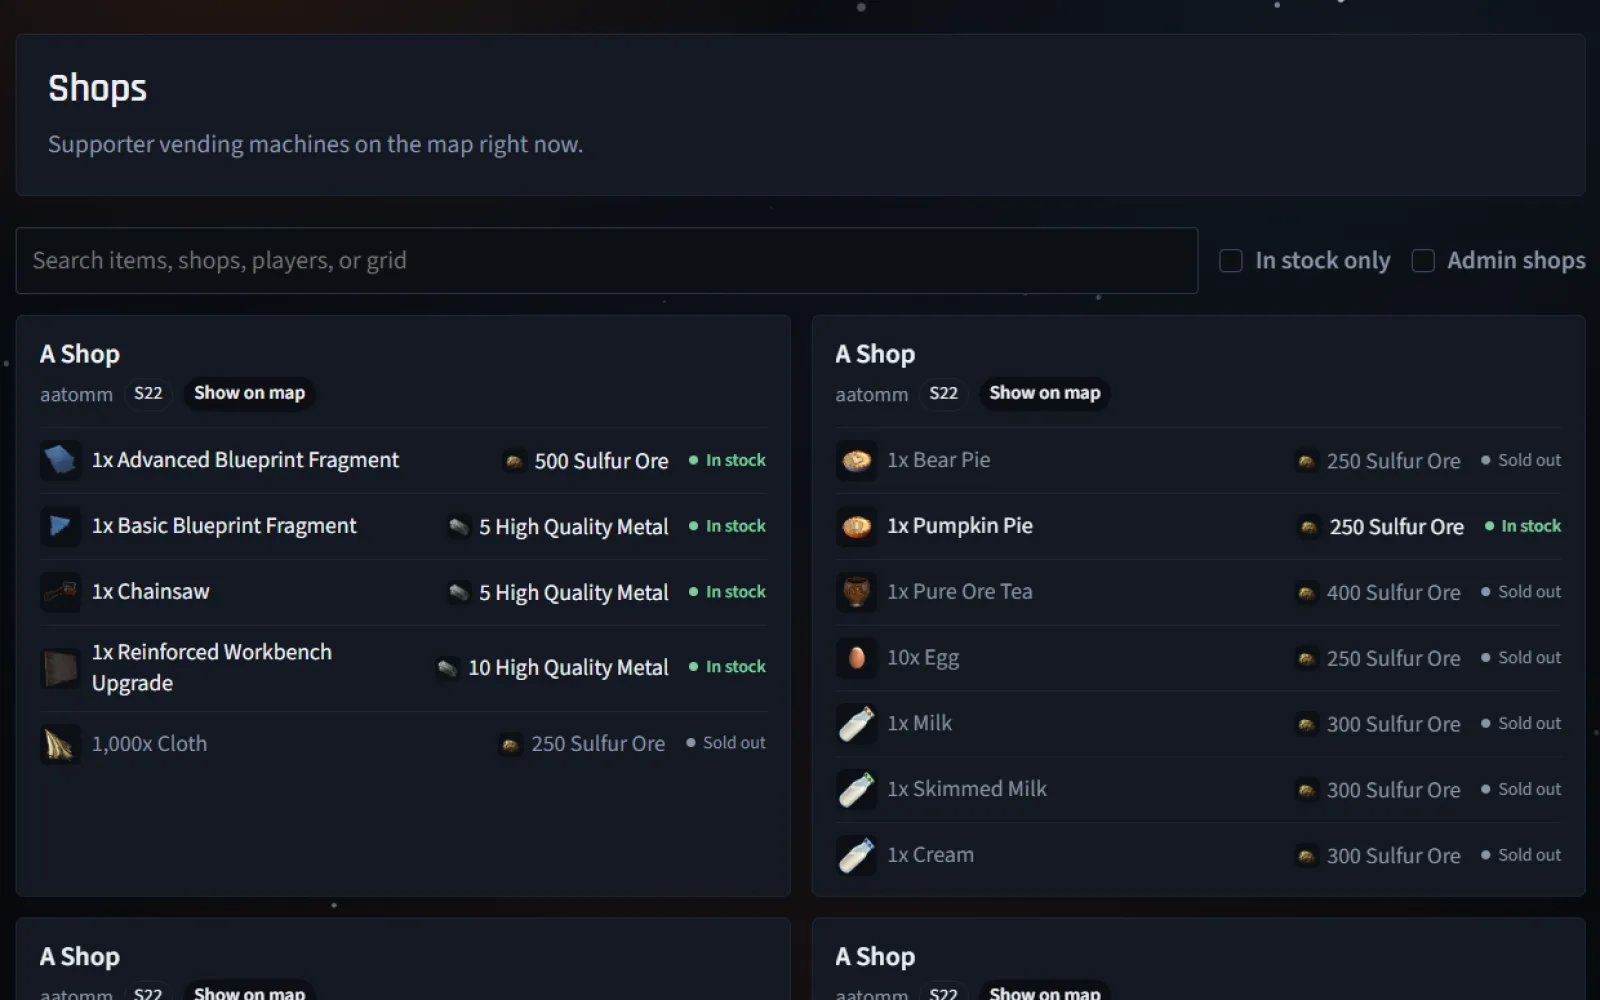Viewport: 1600px width, 1000px height.
Task: Click the 1,000x Cloth label
Action: [150, 744]
